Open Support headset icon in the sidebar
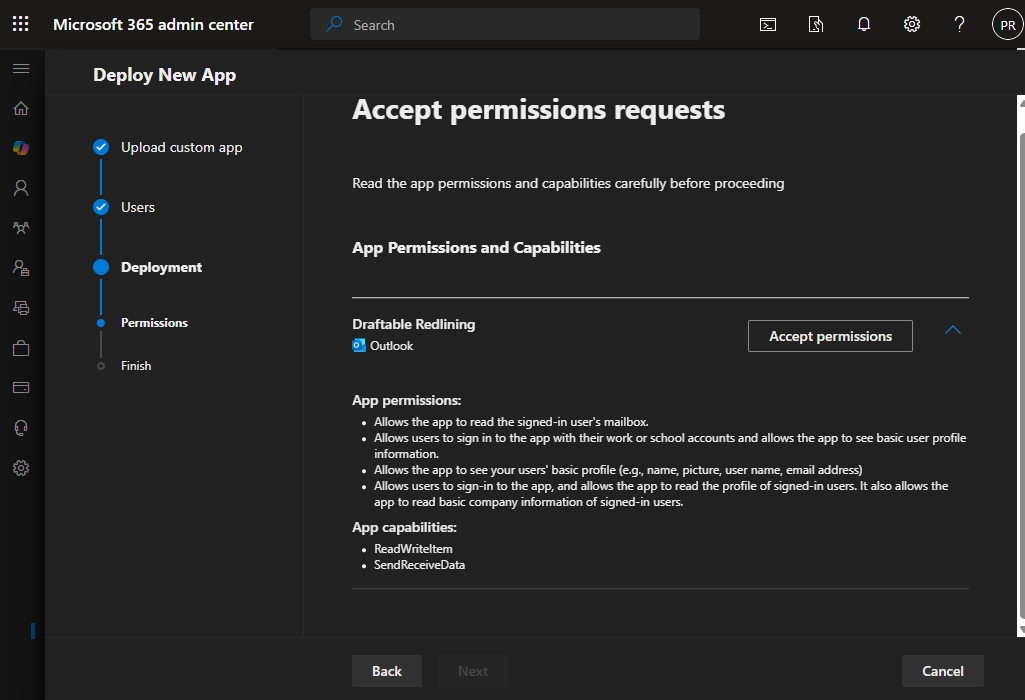This screenshot has width=1025, height=700. pyautogui.click(x=21, y=428)
